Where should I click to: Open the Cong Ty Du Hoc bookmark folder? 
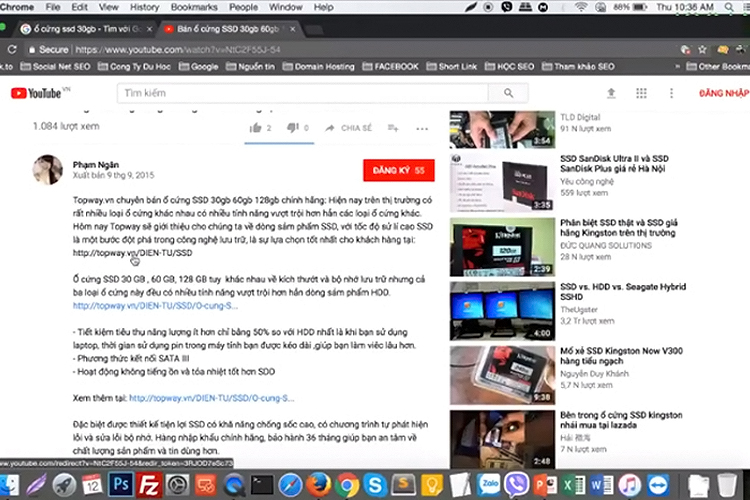[134, 67]
